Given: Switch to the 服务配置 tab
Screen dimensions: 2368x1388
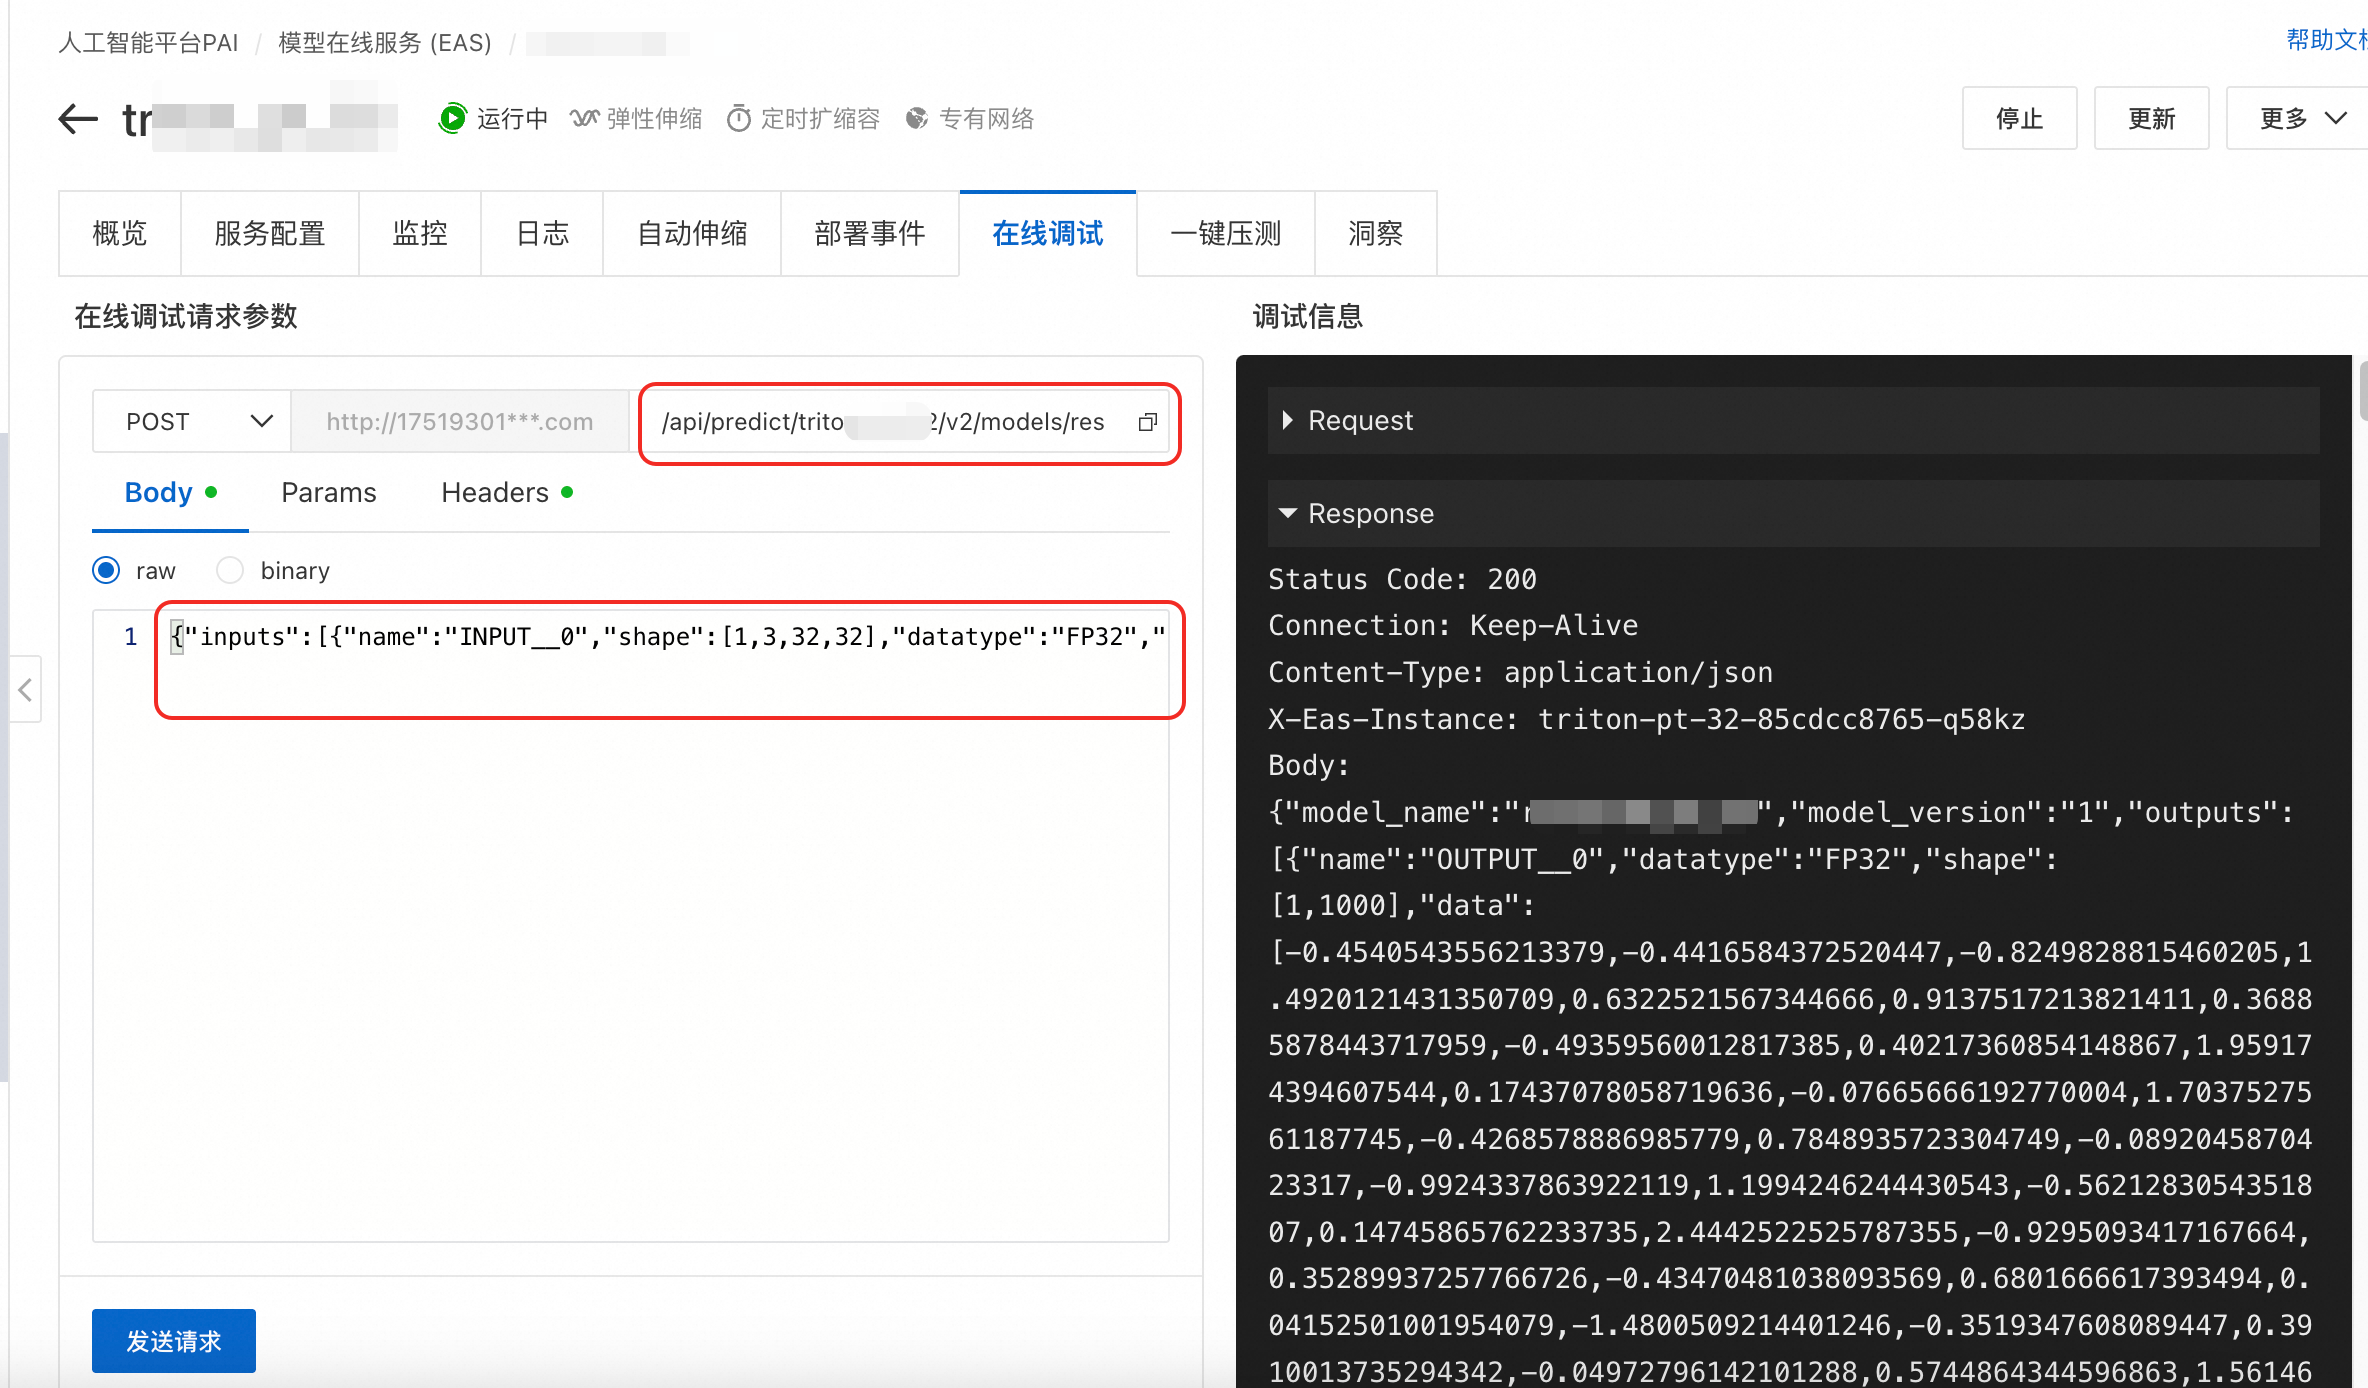Looking at the screenshot, I should click(269, 233).
